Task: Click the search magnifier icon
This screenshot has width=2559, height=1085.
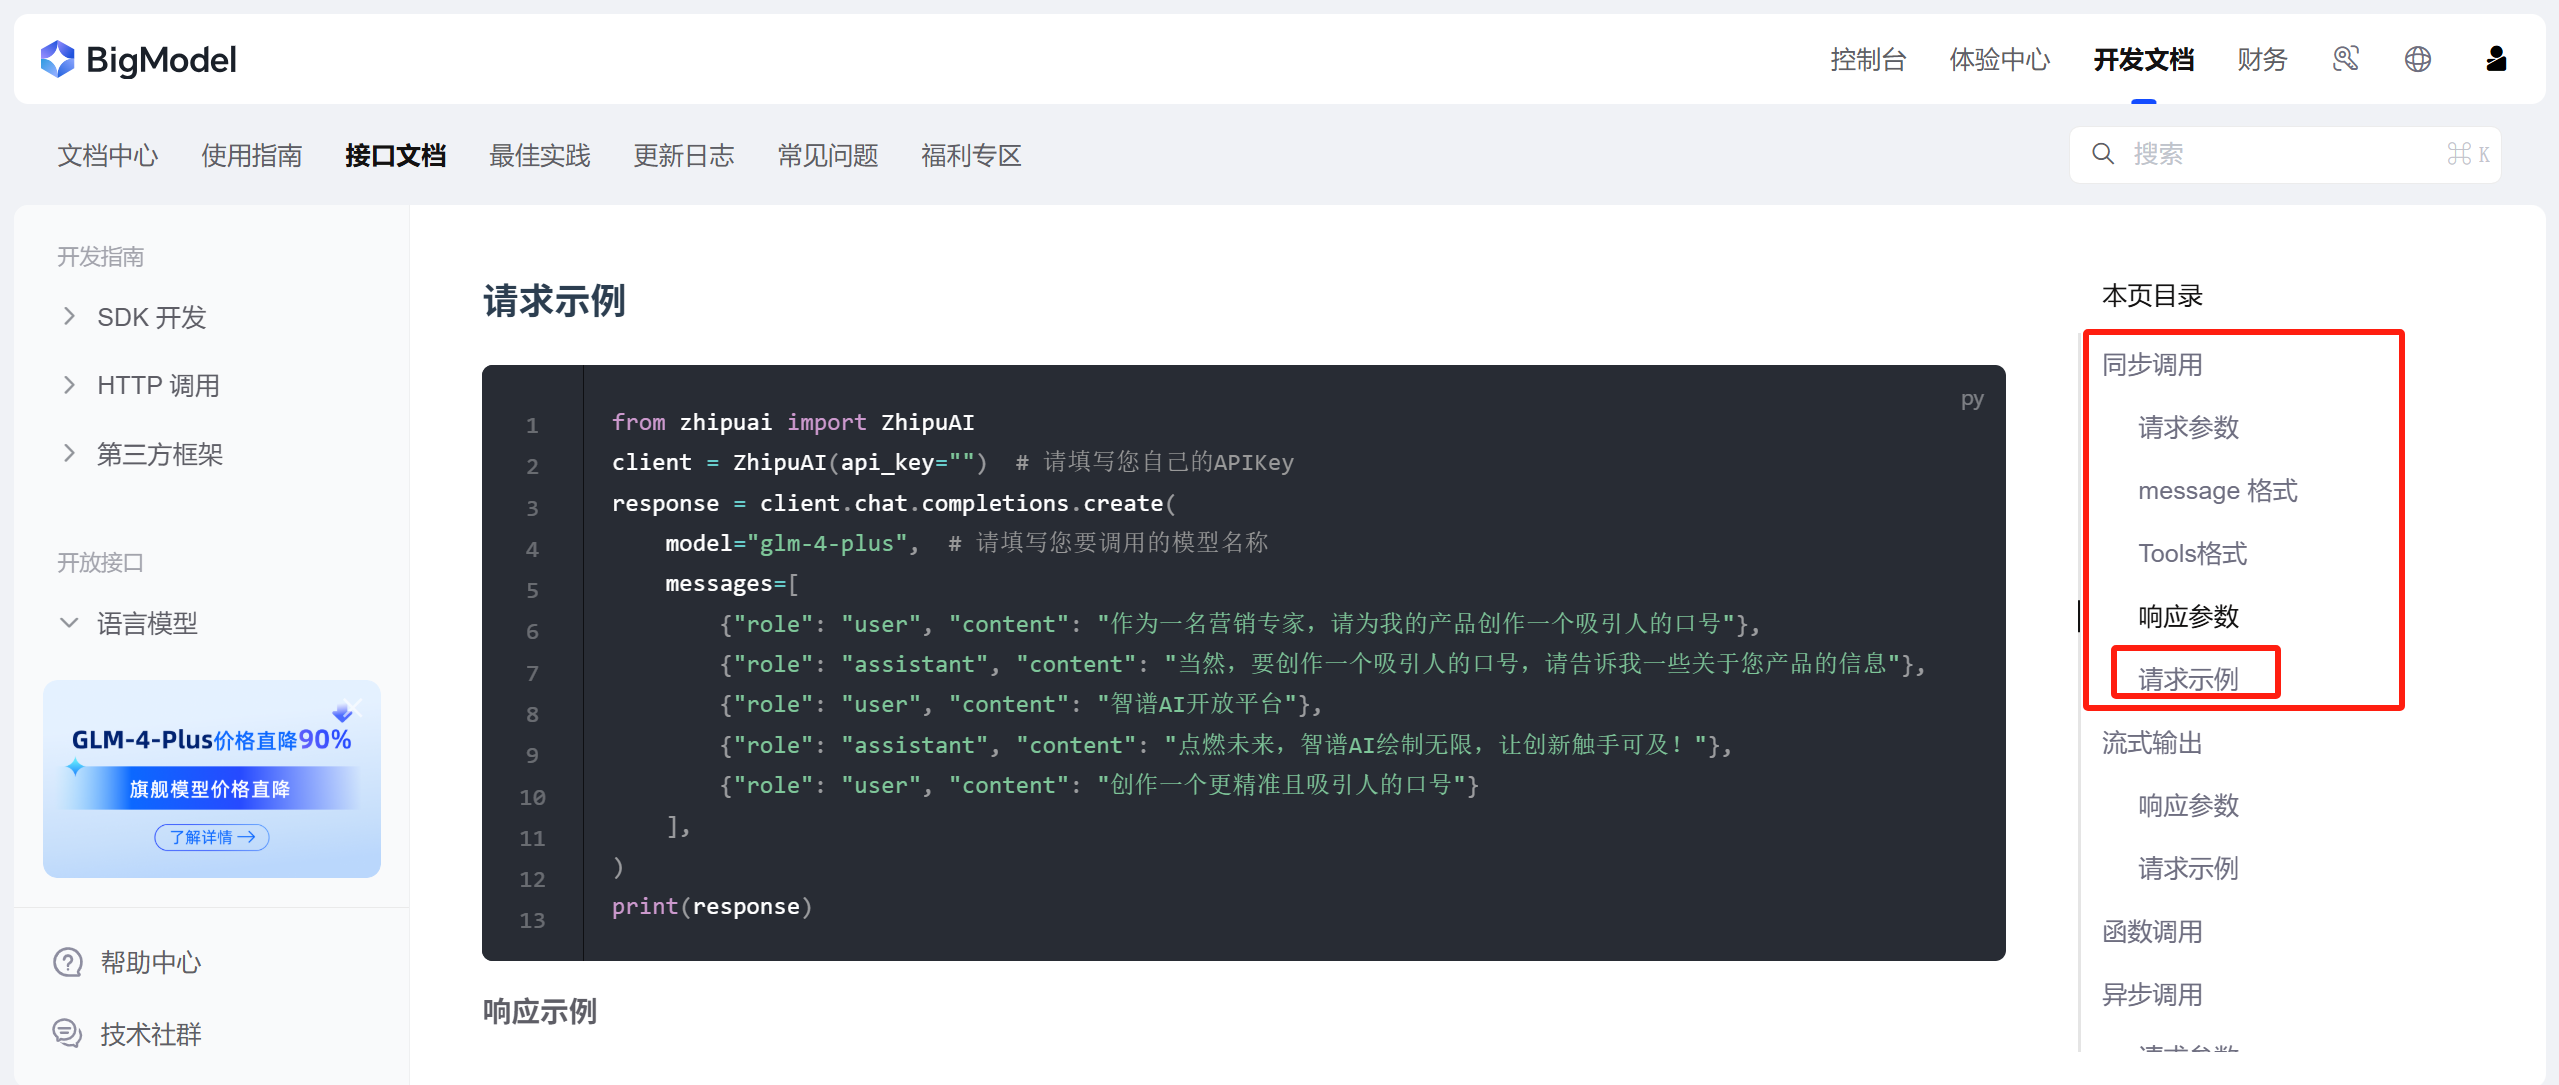Action: [2103, 154]
